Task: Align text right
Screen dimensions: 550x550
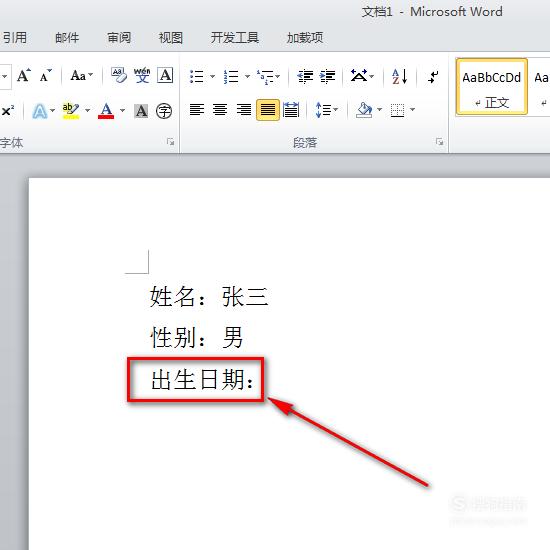Action: [x=244, y=110]
